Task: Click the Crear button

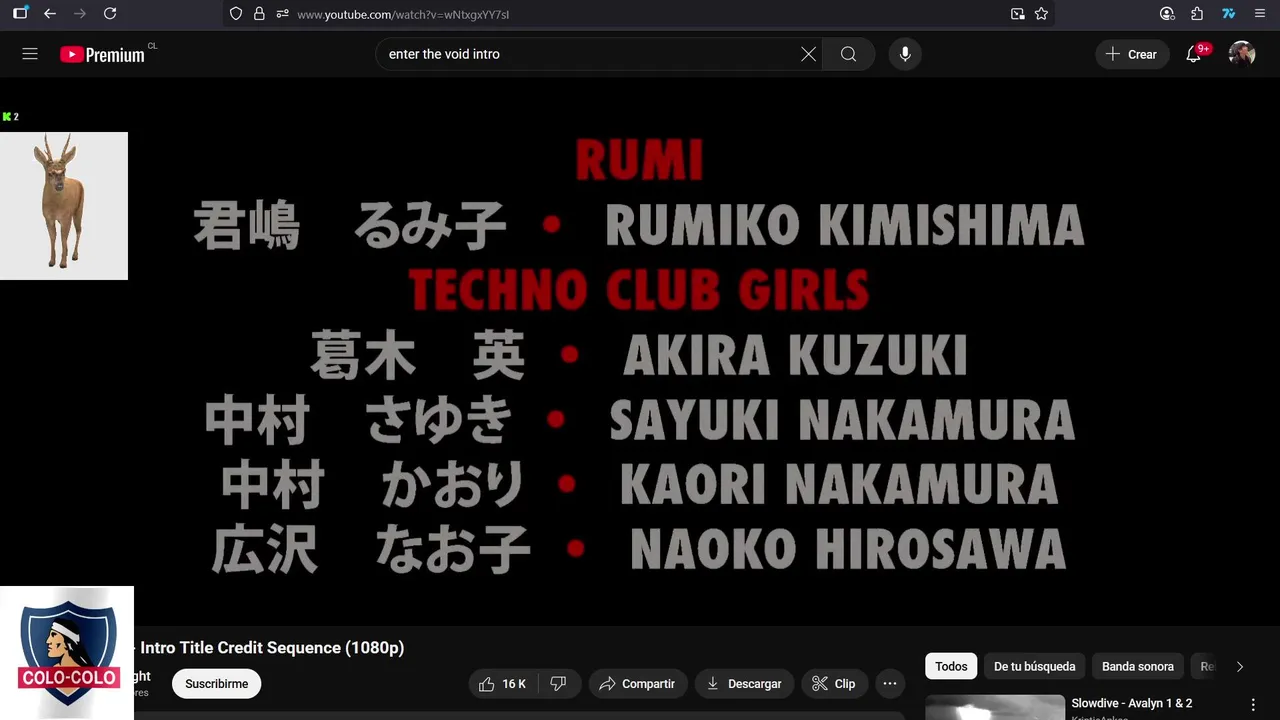Action: (1132, 54)
